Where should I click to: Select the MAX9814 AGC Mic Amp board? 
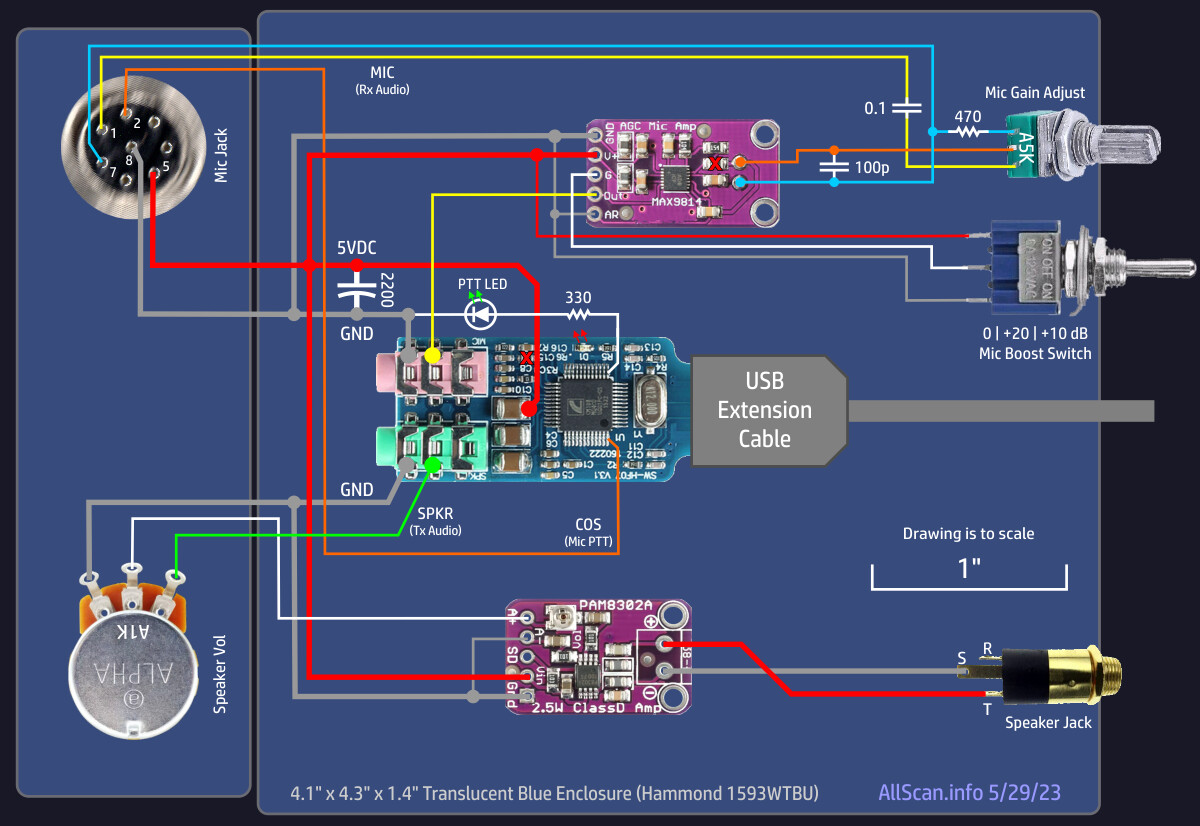(x=680, y=173)
